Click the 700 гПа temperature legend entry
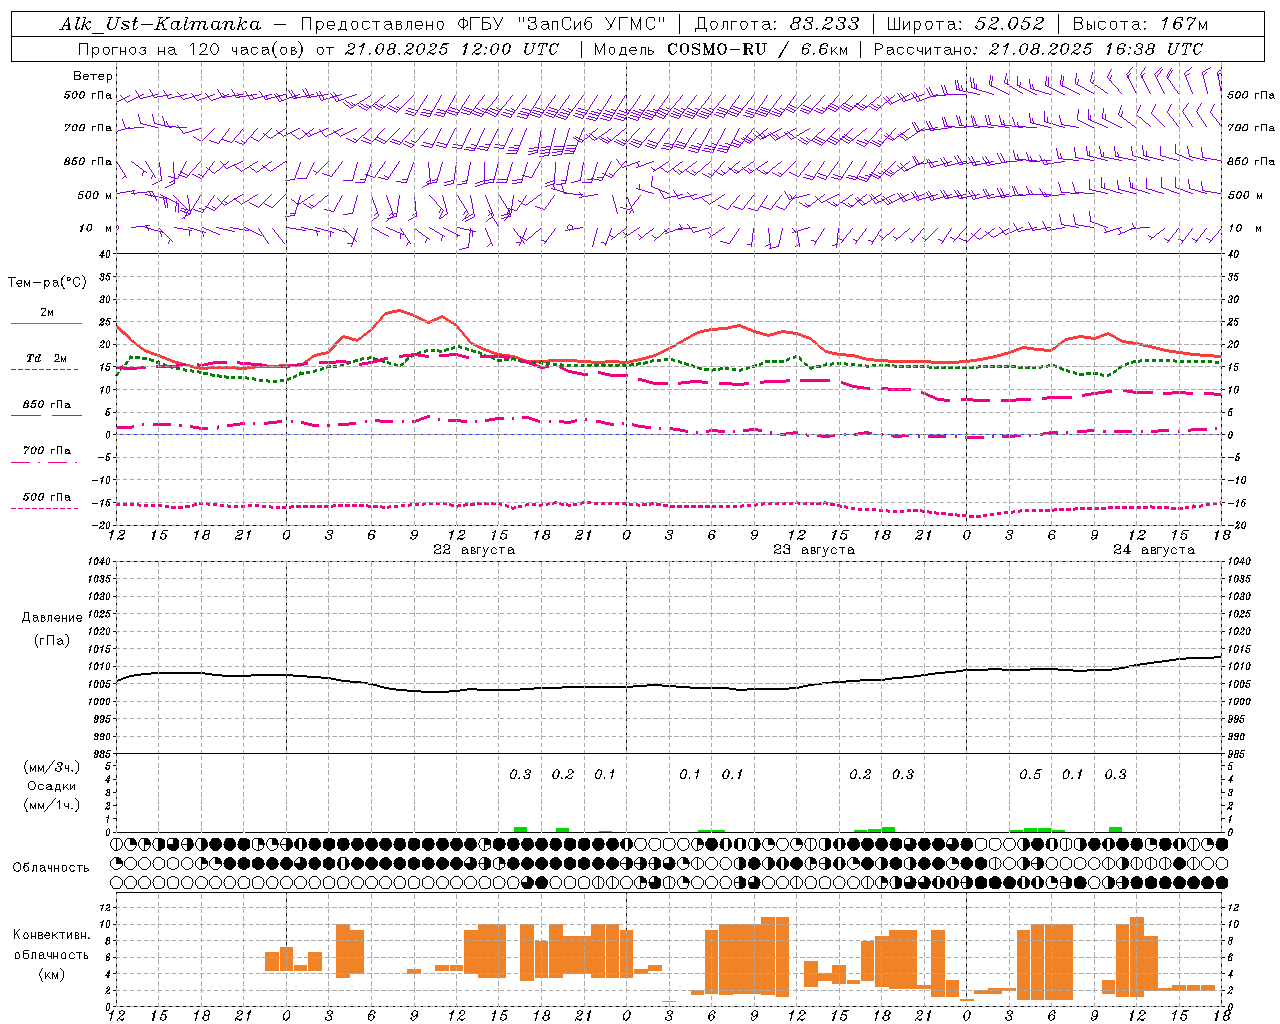Image resolution: width=1280 pixels, height=1024 pixels. point(47,452)
